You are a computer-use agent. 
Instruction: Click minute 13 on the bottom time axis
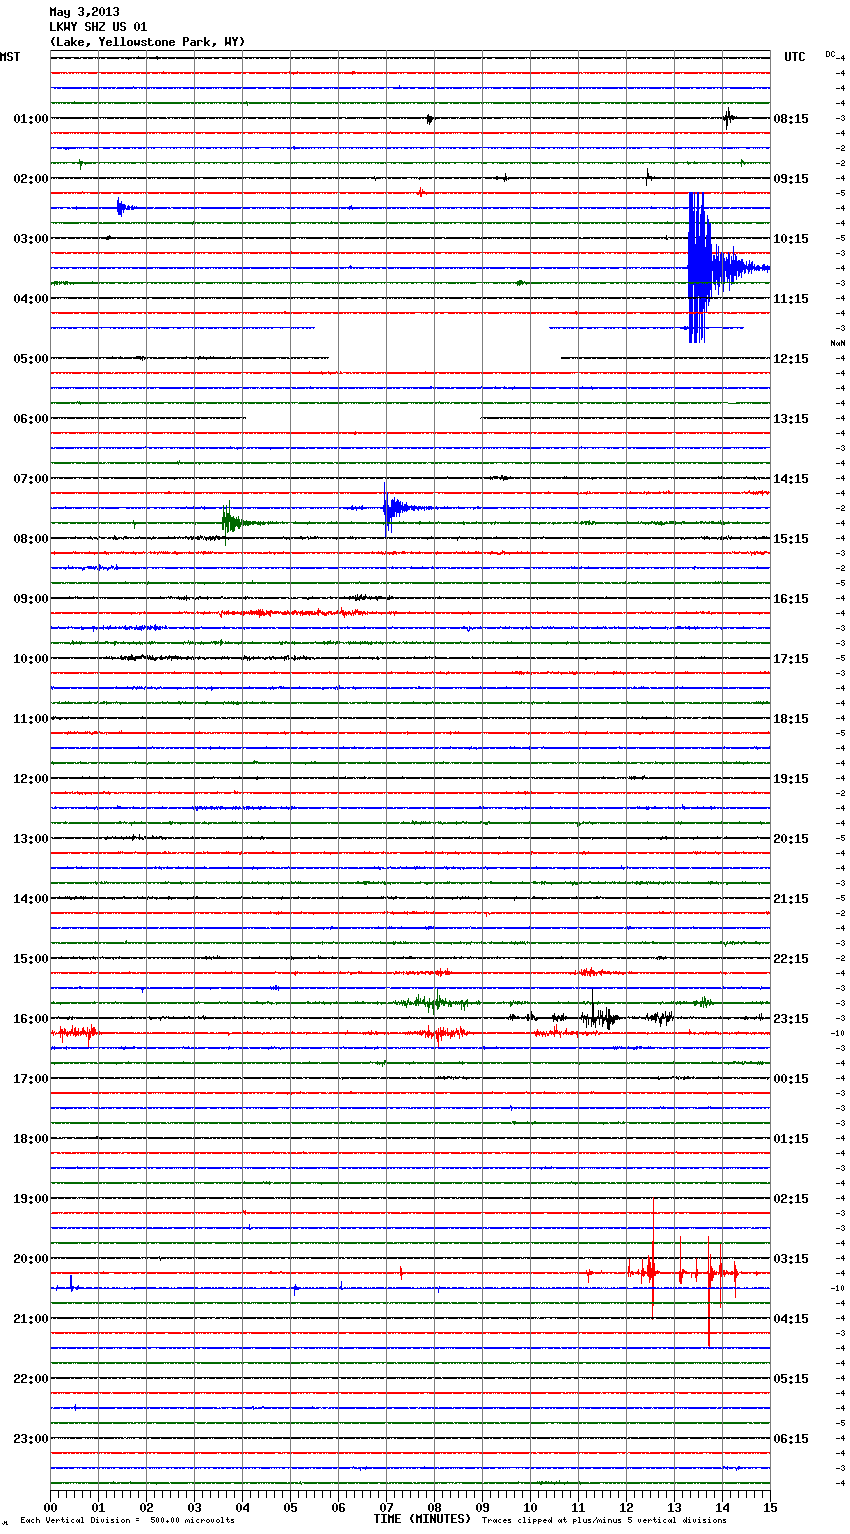point(675,1506)
